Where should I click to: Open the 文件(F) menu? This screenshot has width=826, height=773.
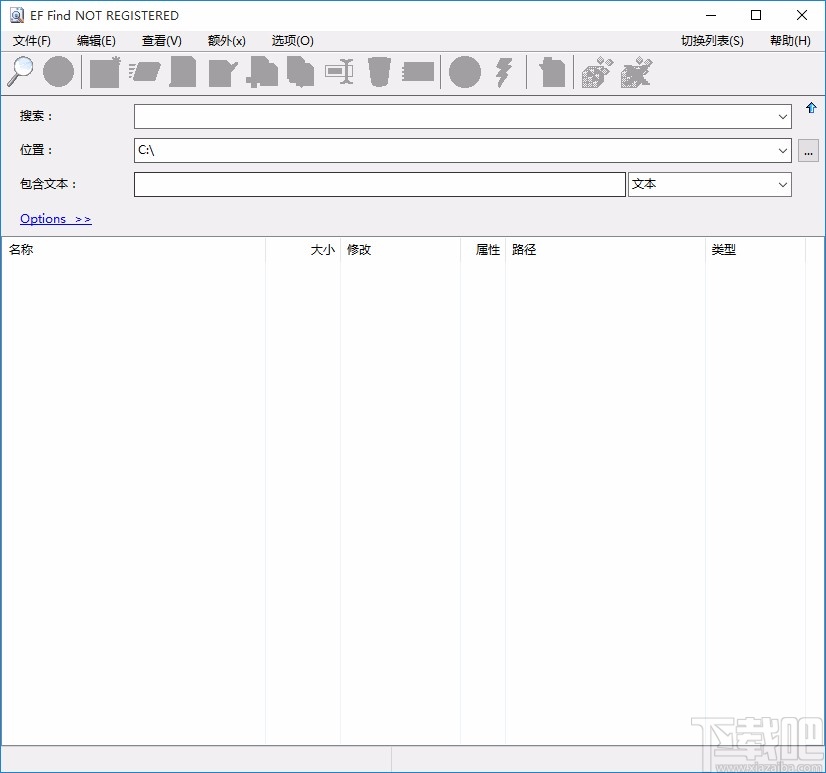coord(32,41)
